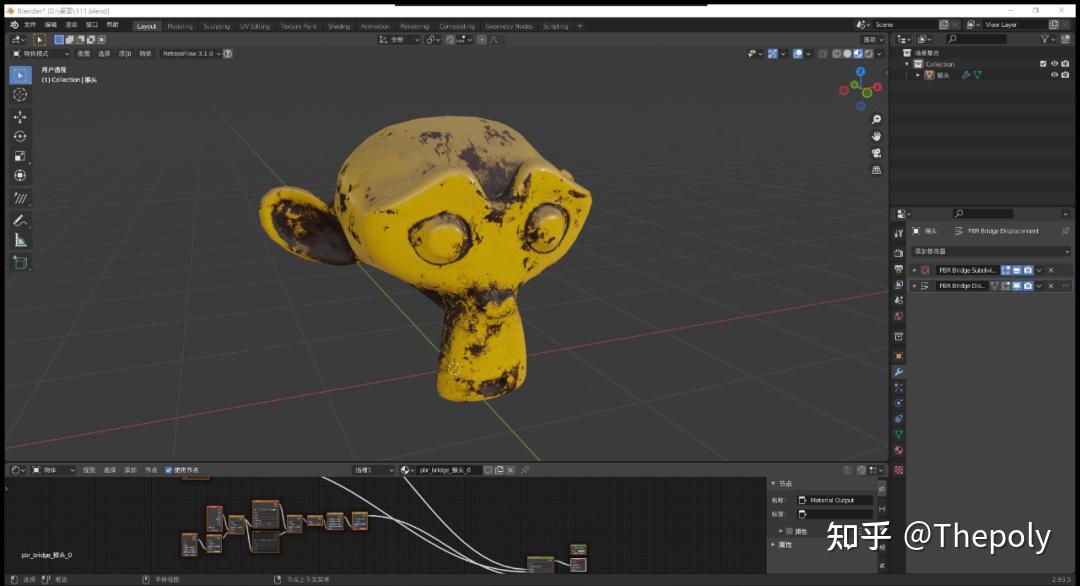The image size is (1080, 586).
Task: Expand the PBR Bridge Subdivision modifier panel
Action: click(x=914, y=270)
